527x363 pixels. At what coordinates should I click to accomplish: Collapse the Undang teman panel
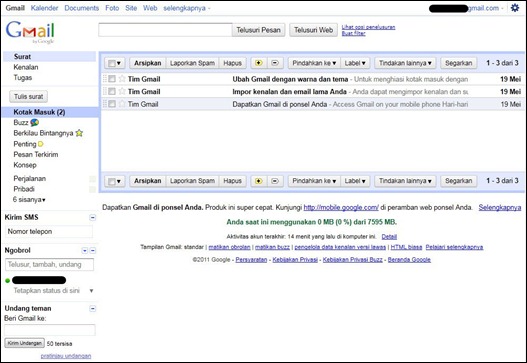coord(93,309)
